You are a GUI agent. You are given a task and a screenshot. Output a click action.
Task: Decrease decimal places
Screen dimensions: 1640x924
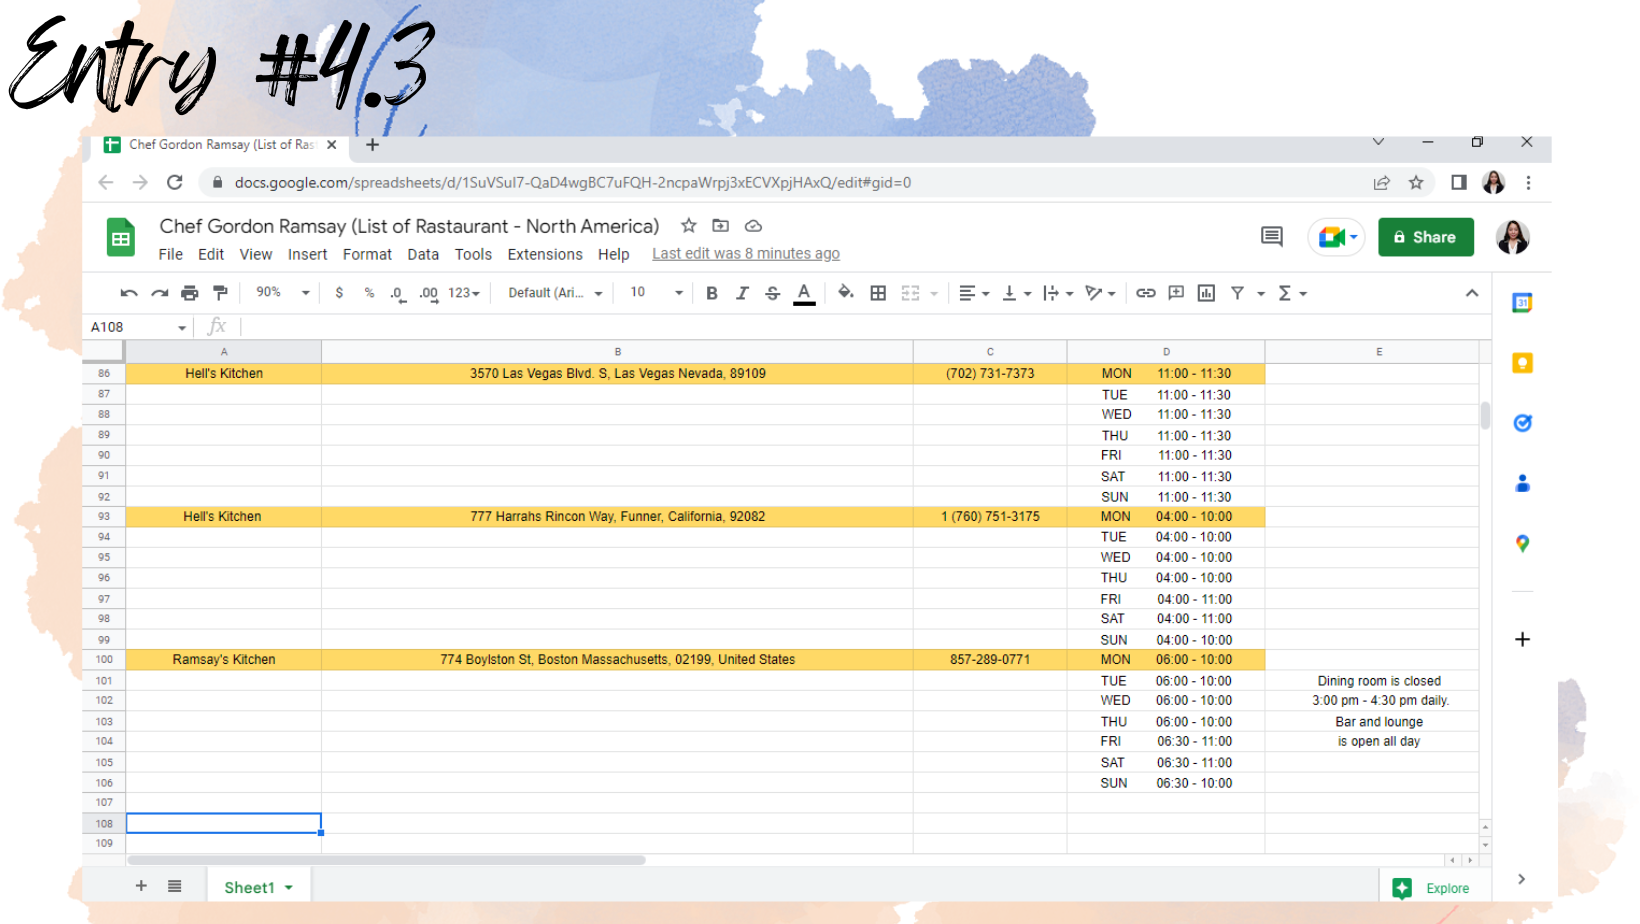pos(398,293)
